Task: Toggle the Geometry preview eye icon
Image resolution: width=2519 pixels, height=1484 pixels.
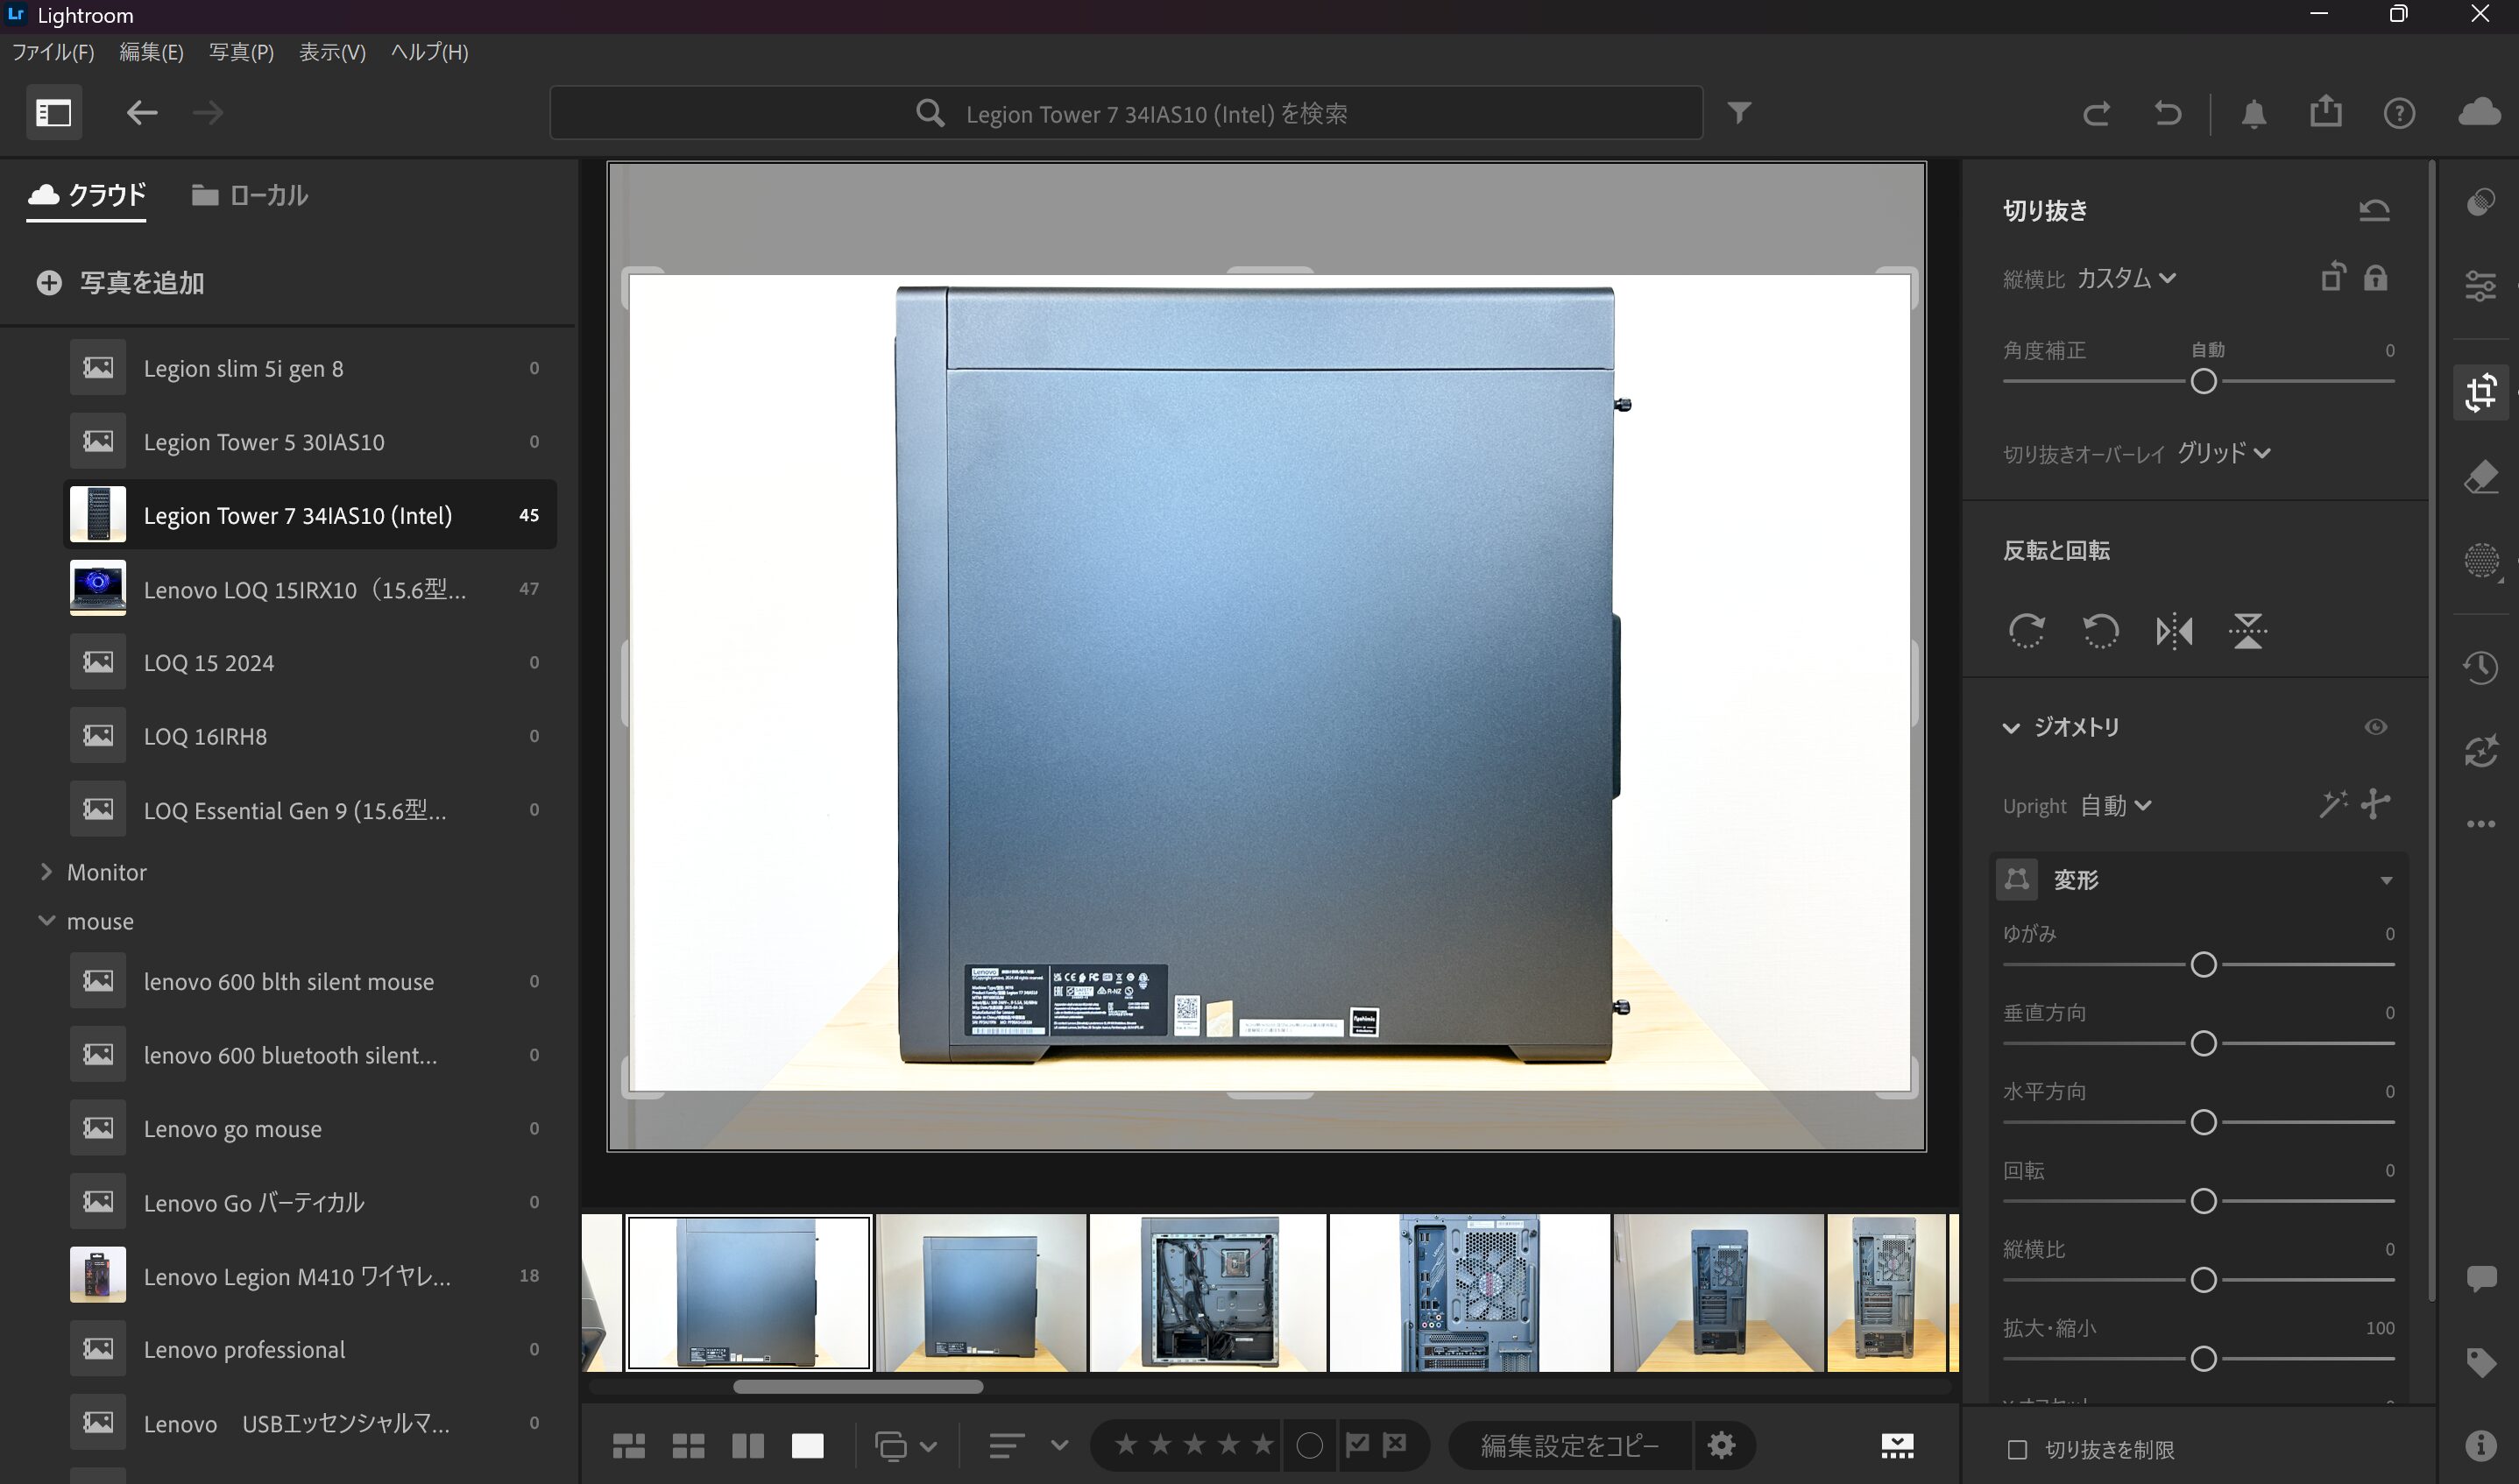Action: coord(2377,727)
